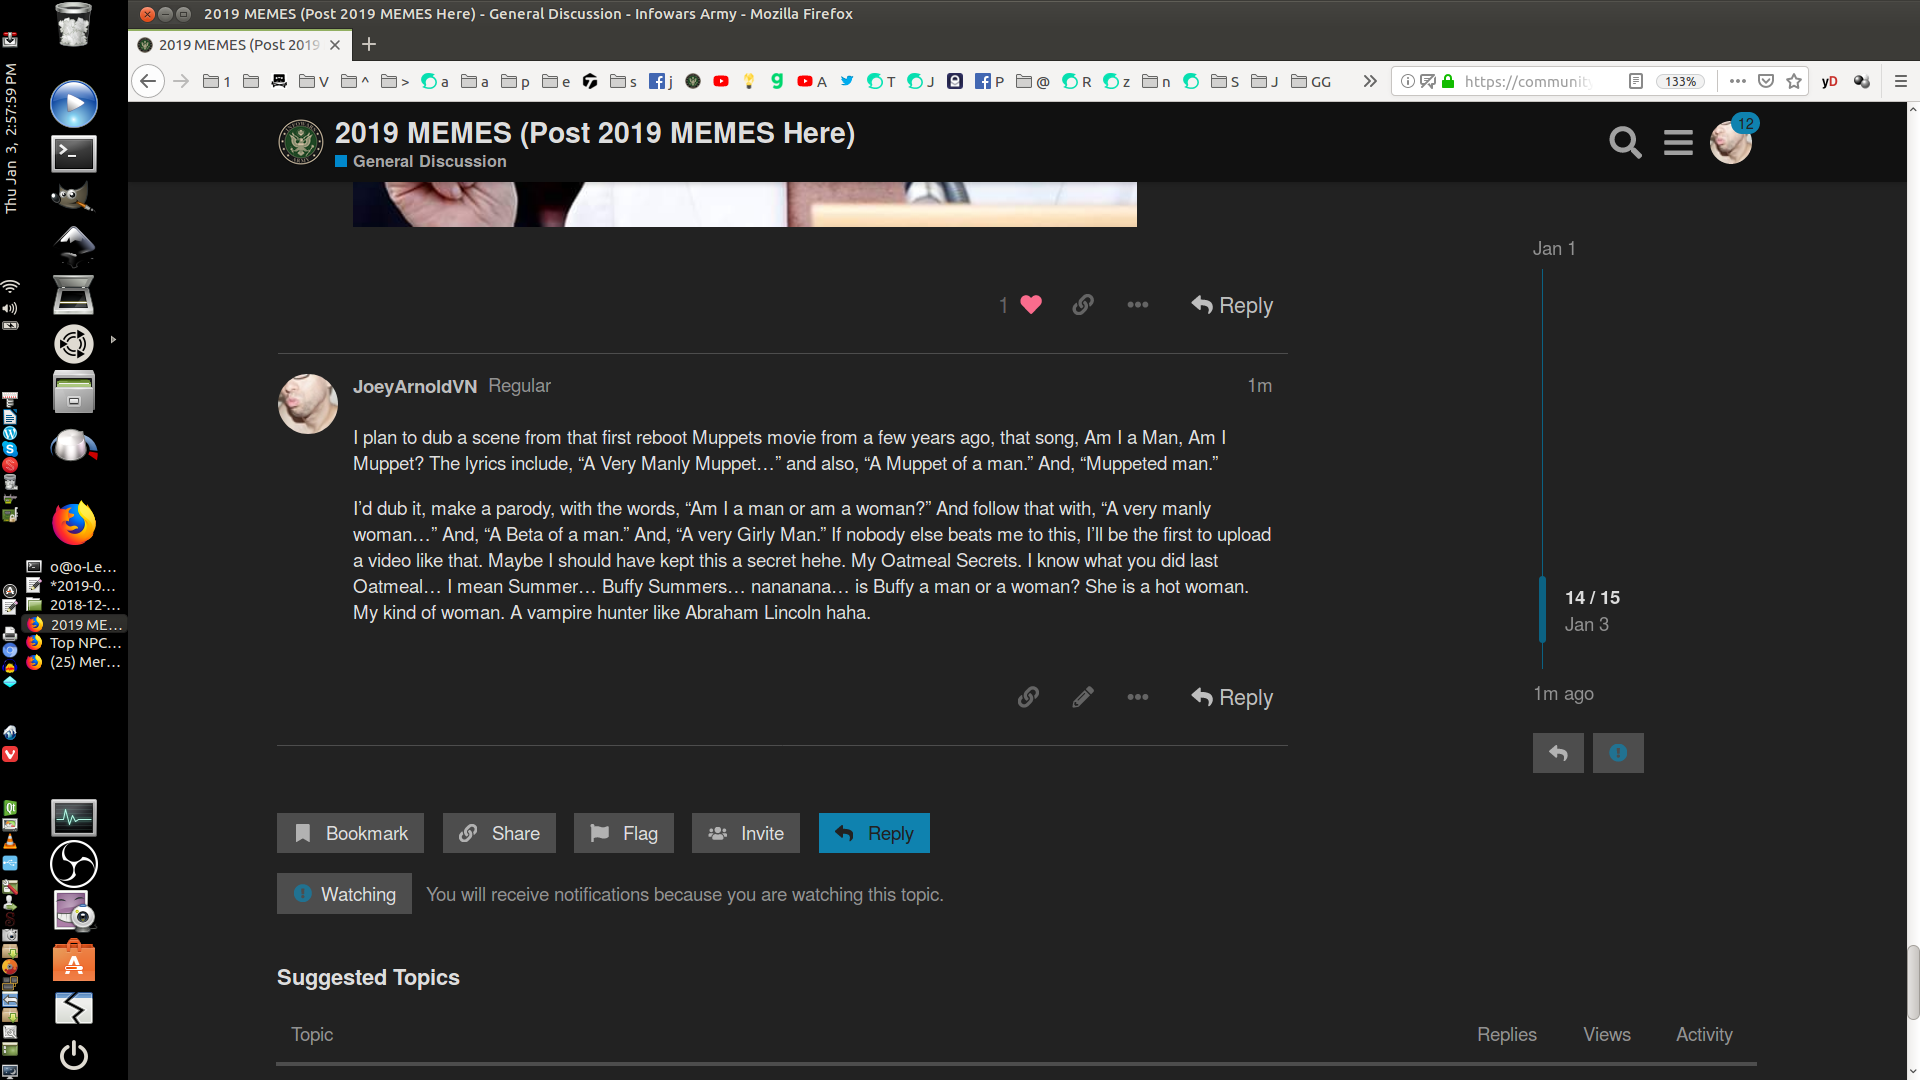Open OBS Studio from the dock
Screen dimensions: 1920x1080
74,864
